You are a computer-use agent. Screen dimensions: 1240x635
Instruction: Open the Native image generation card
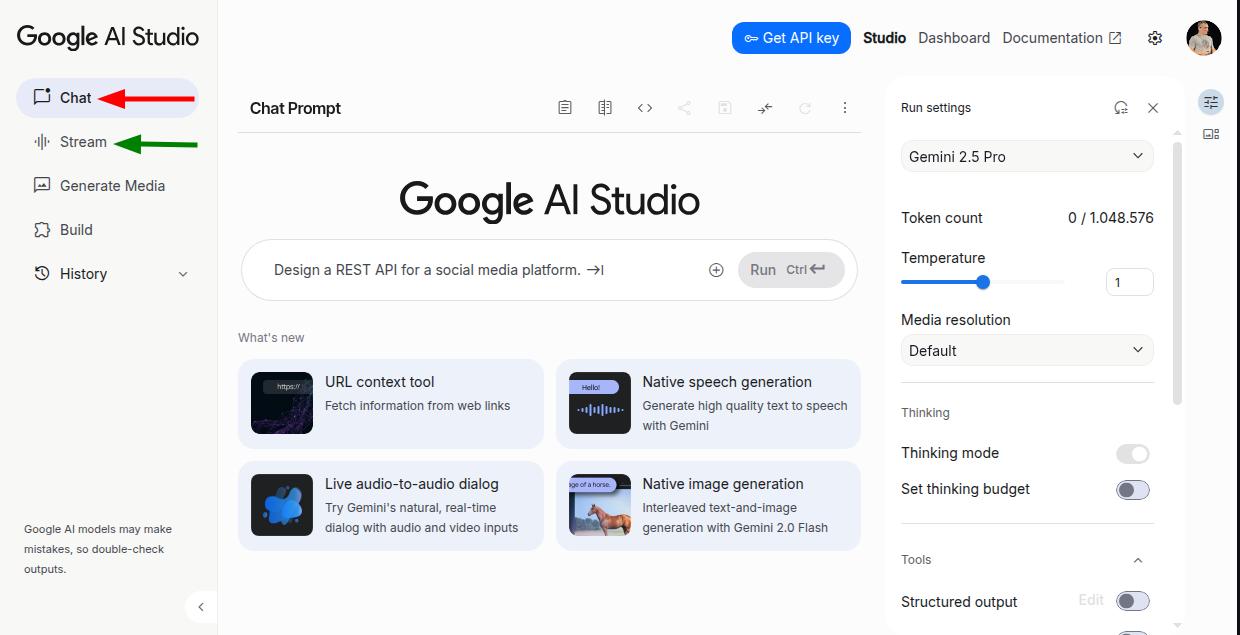[708, 506]
